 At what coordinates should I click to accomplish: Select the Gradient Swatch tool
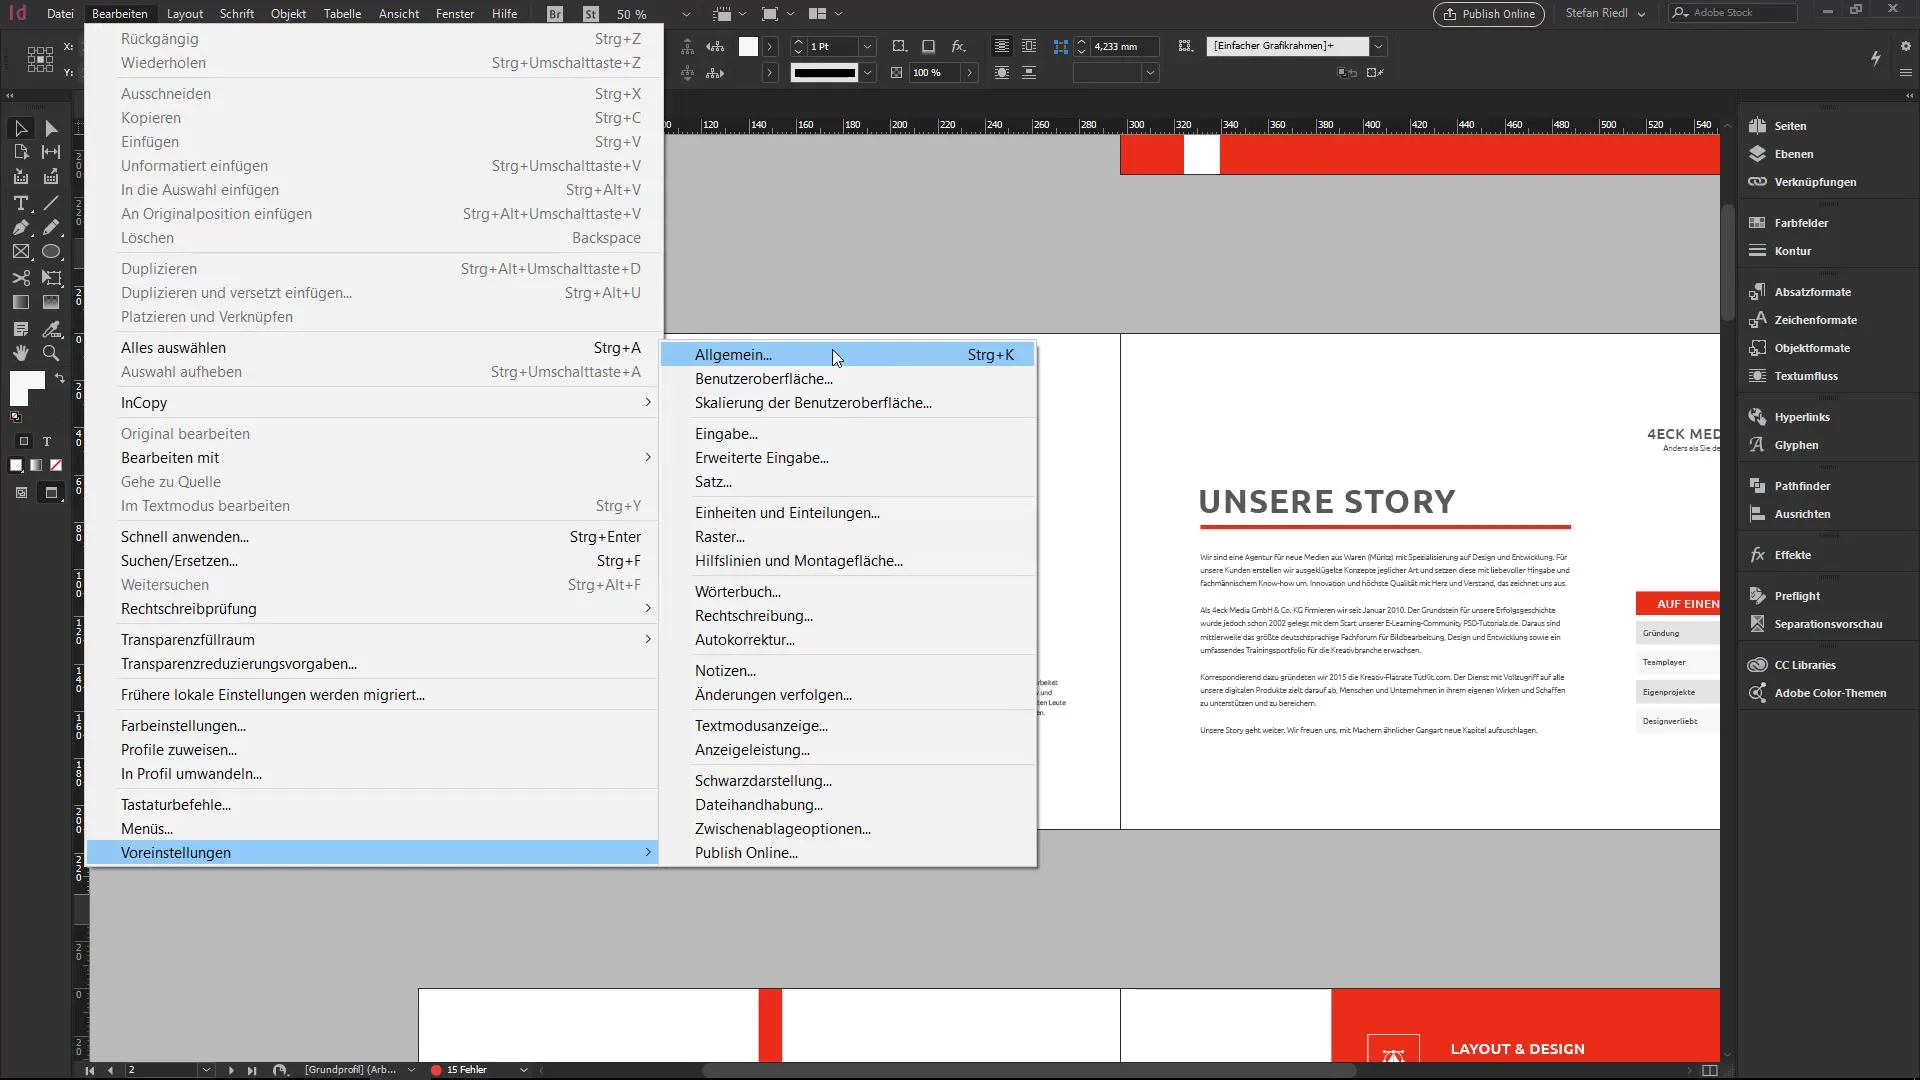[20, 302]
